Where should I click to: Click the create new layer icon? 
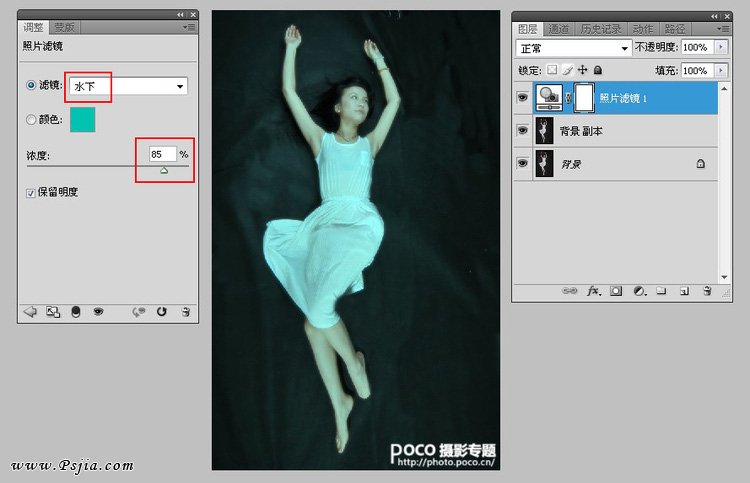point(684,291)
